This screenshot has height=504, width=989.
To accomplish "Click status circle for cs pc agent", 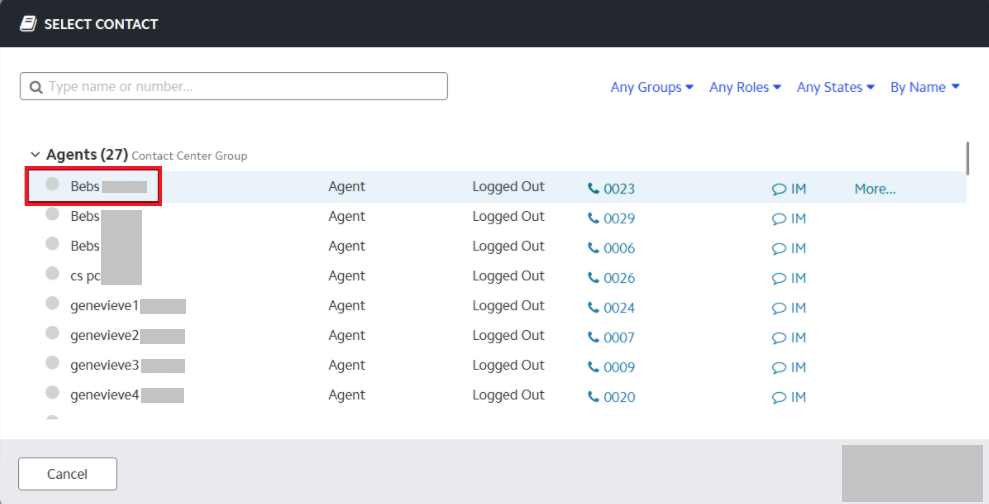I will point(52,273).
